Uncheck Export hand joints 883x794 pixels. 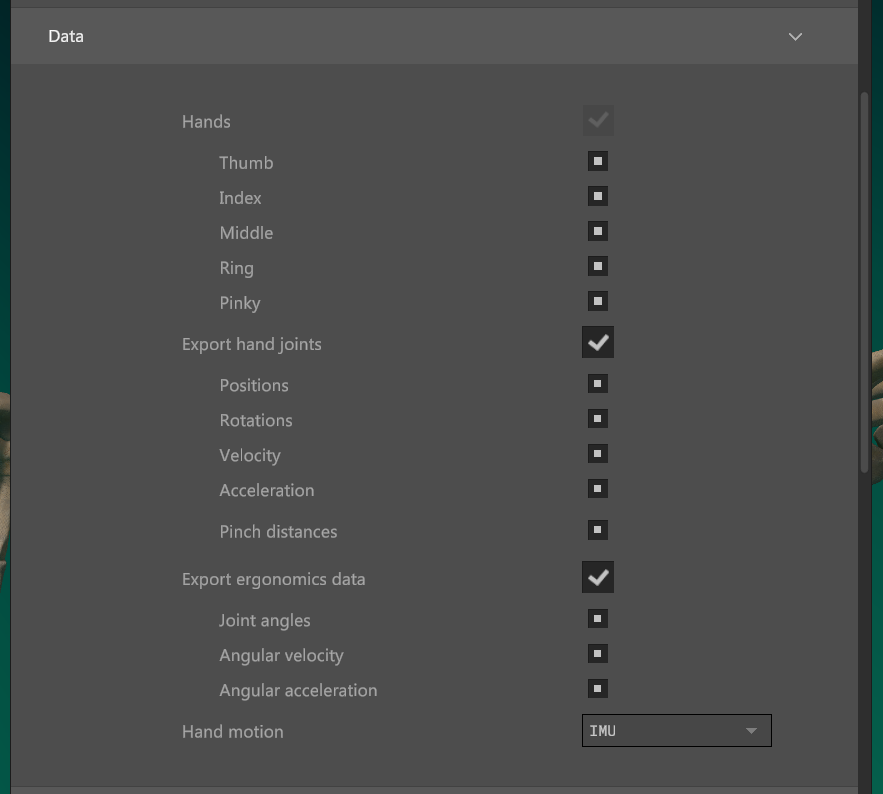(598, 342)
